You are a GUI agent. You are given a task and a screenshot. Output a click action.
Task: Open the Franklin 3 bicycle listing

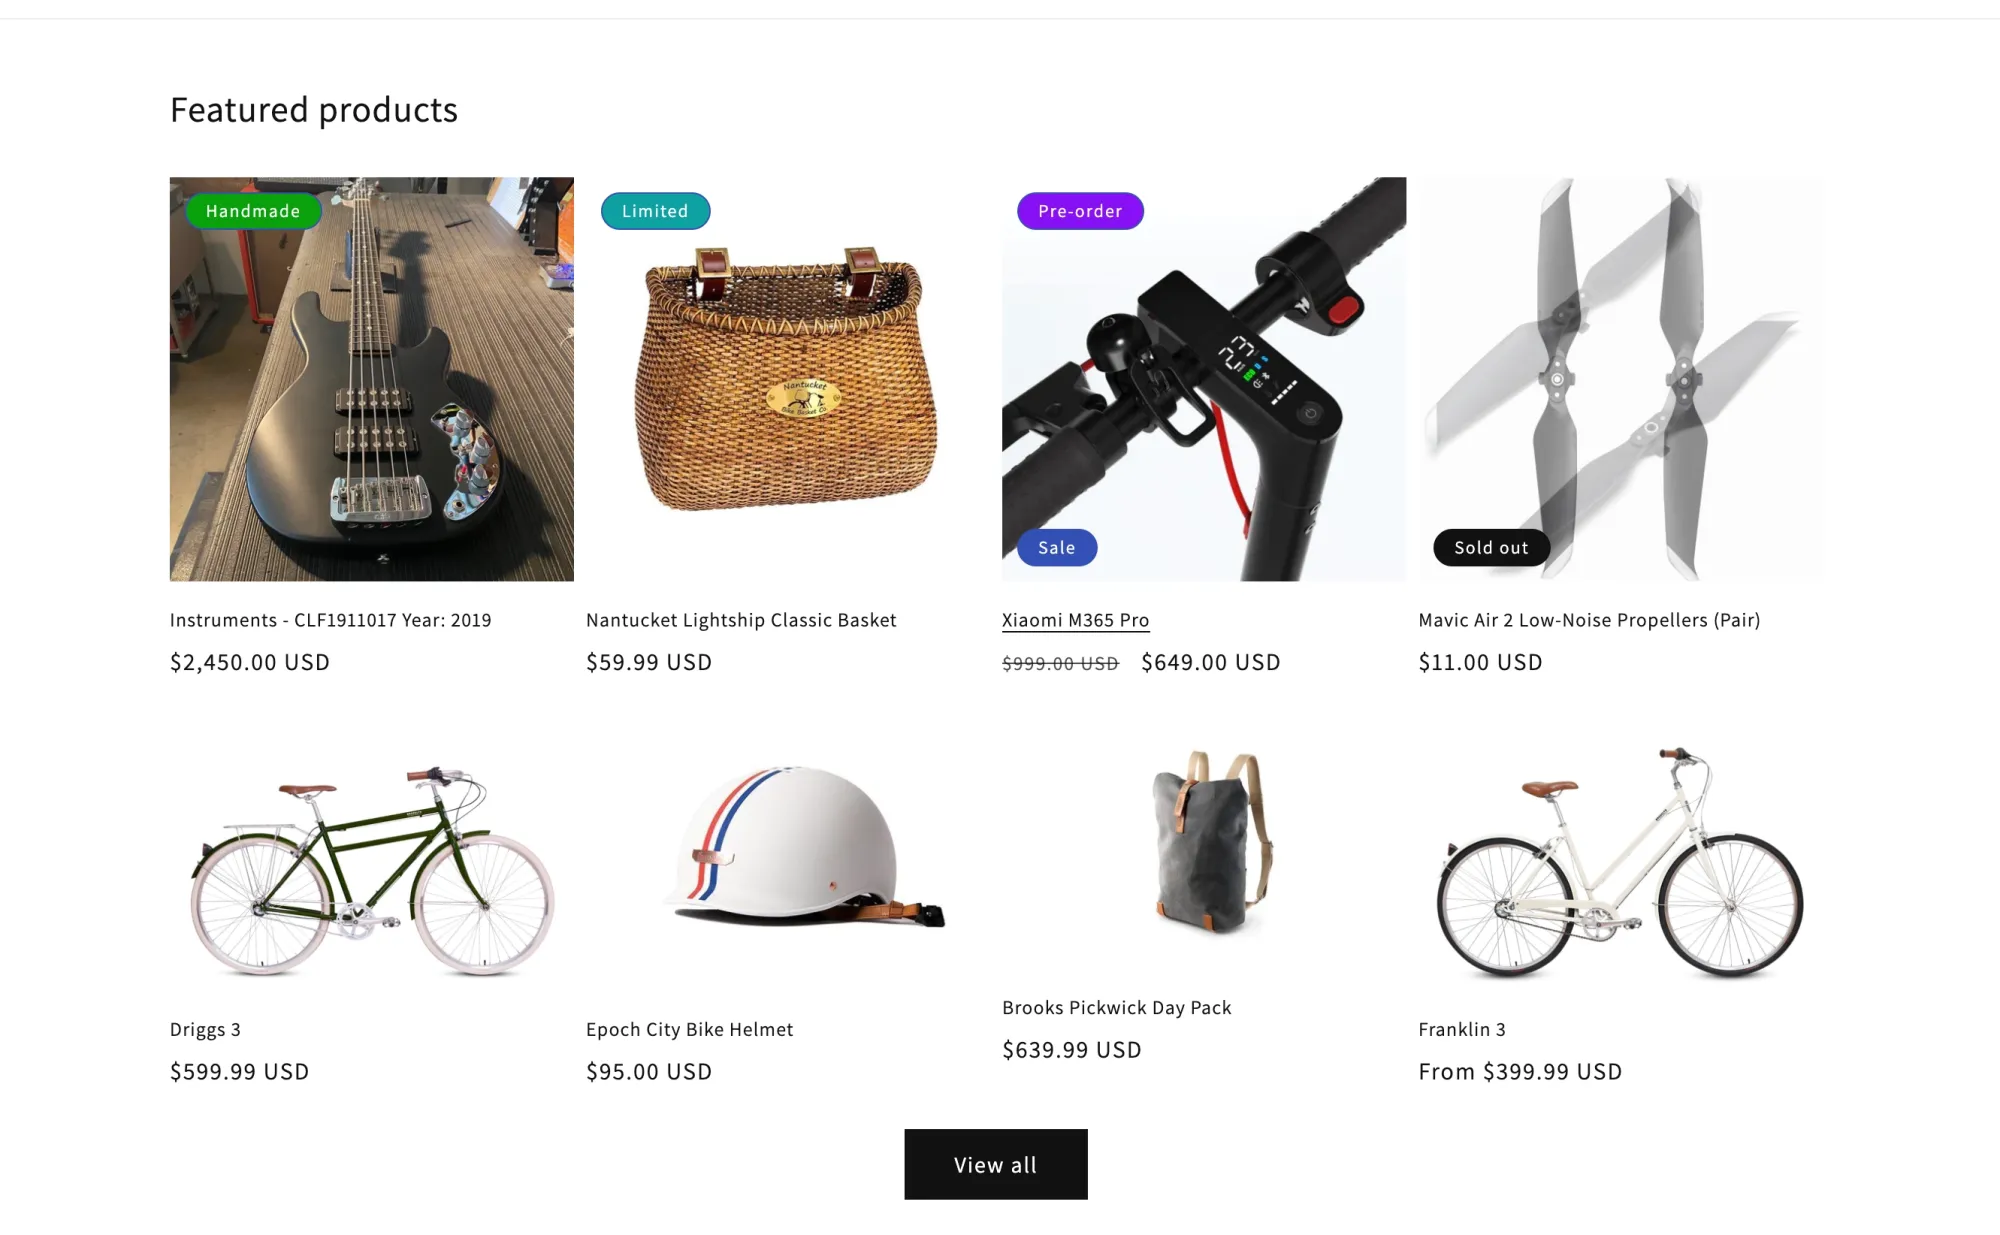(x=1461, y=1029)
